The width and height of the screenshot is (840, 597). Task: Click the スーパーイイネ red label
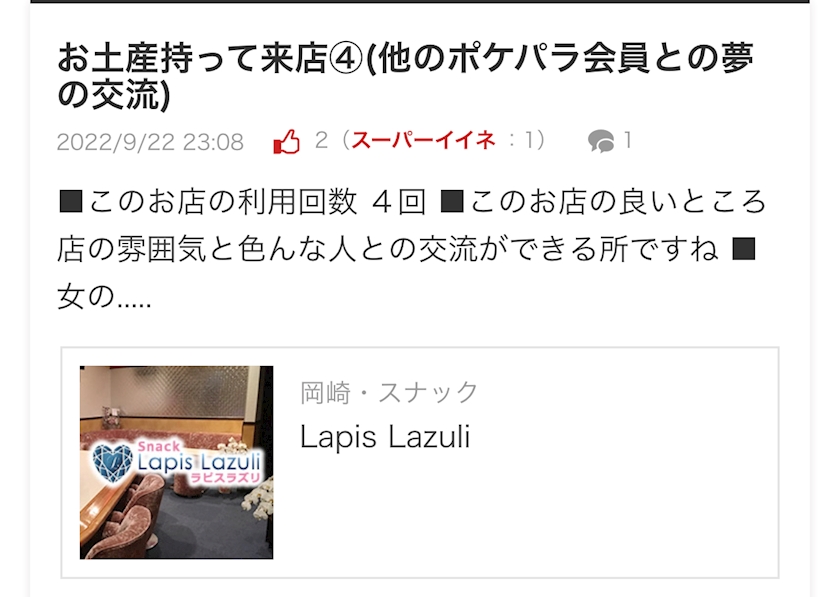coord(423,140)
